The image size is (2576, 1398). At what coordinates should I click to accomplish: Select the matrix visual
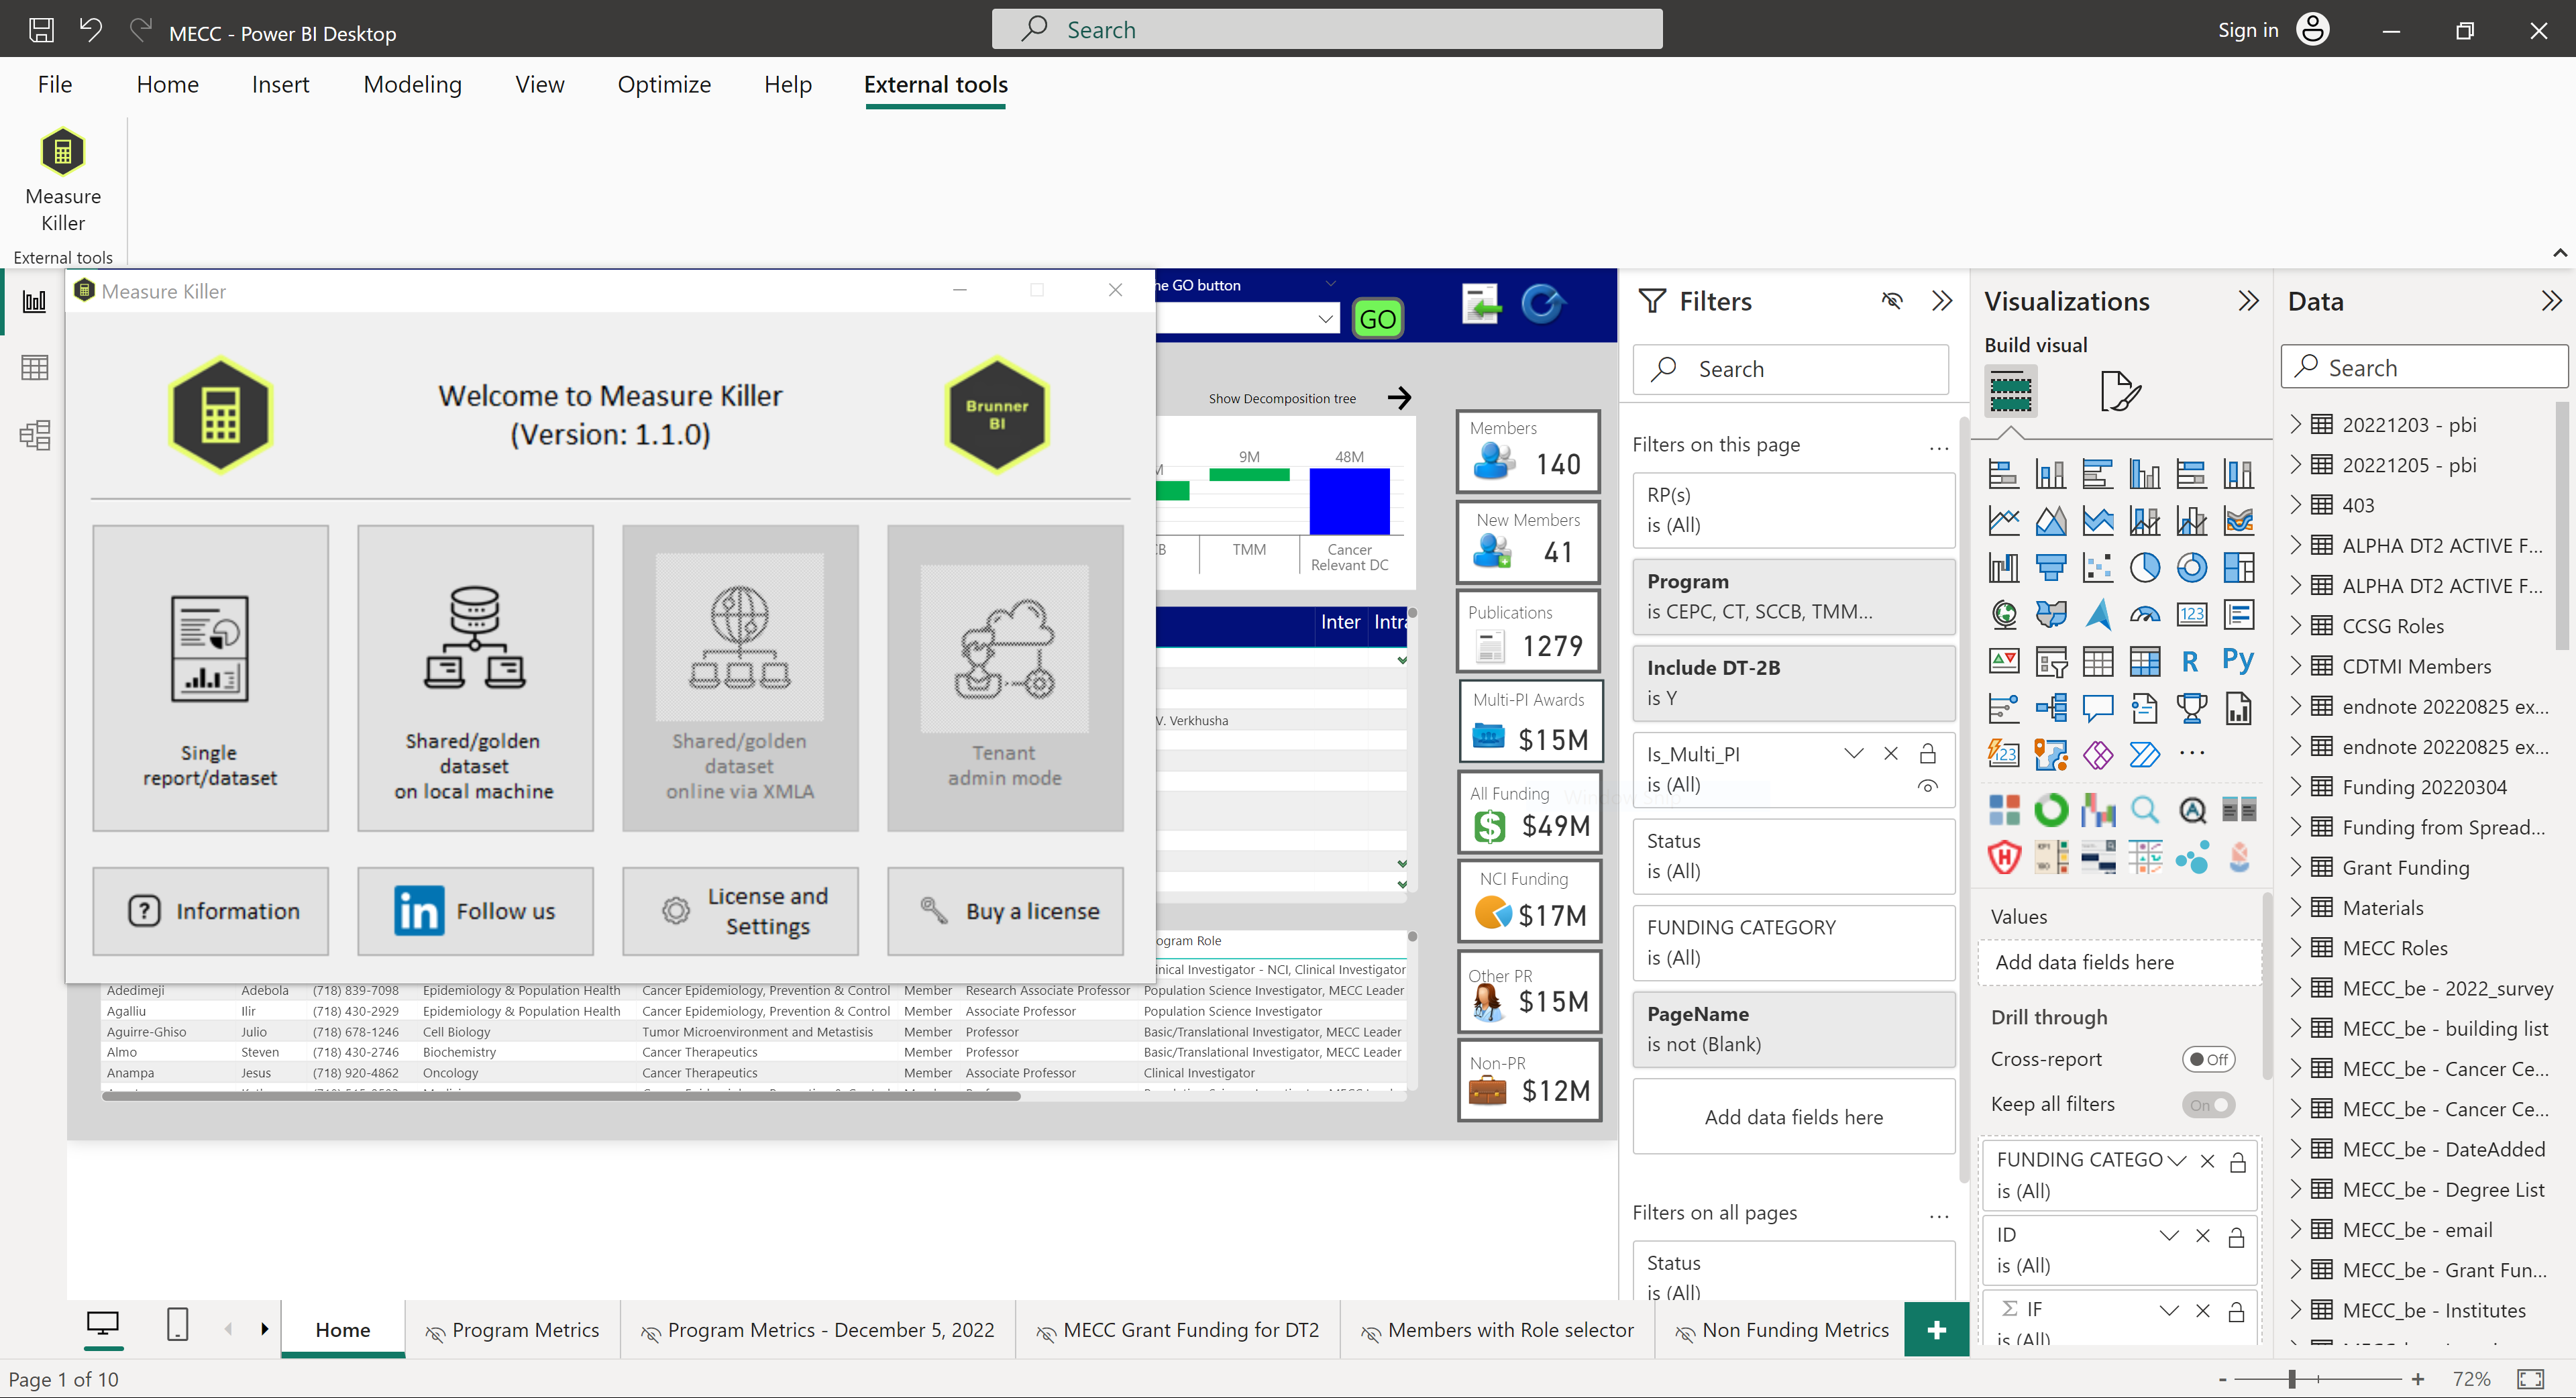(2145, 661)
